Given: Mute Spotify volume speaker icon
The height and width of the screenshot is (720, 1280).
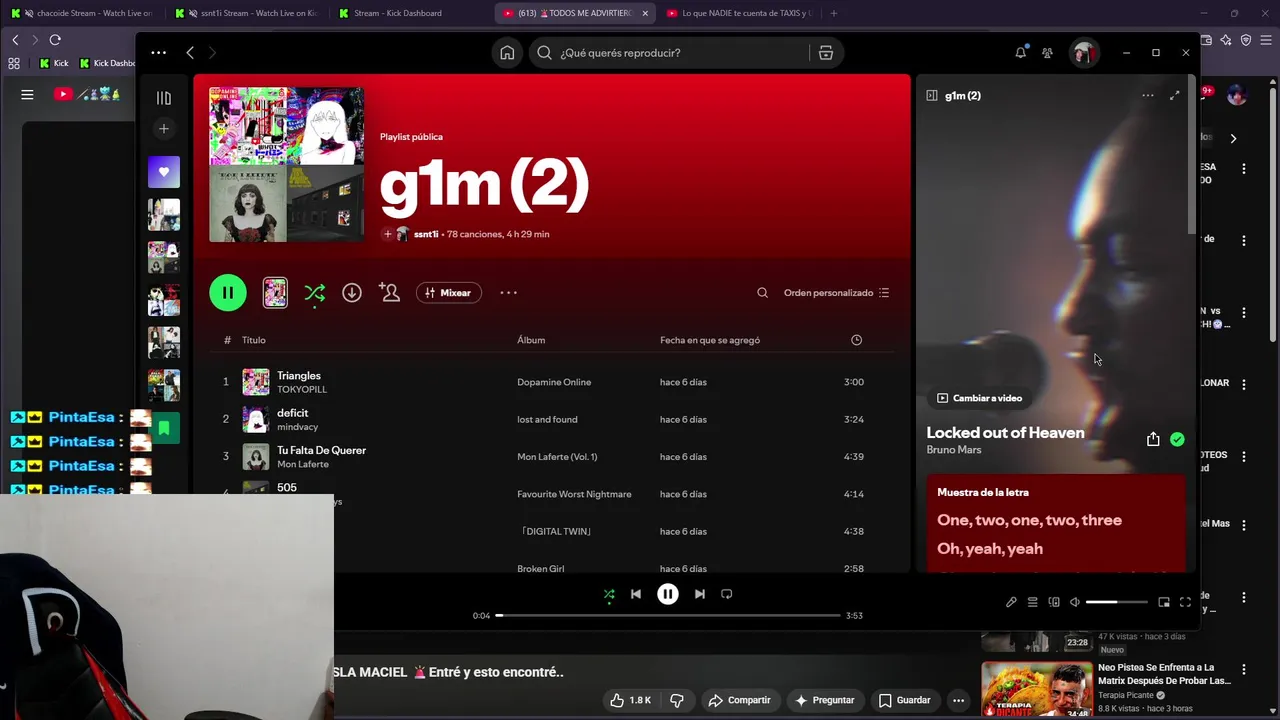Looking at the screenshot, I should [1075, 602].
